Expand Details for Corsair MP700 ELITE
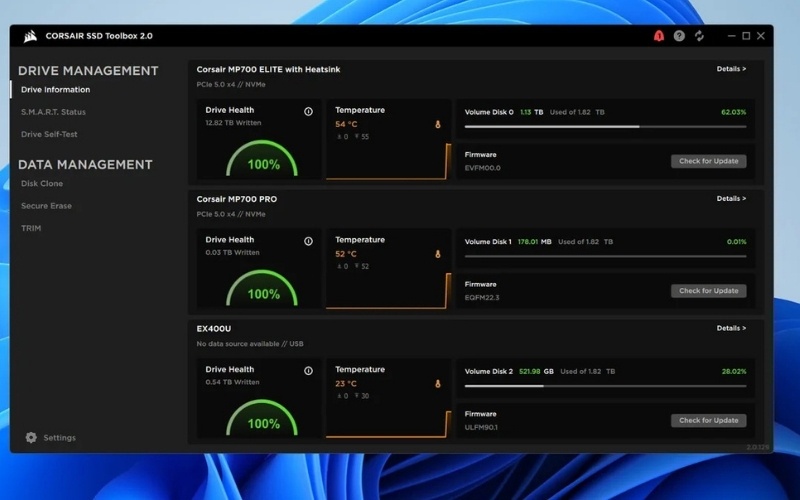 [x=731, y=69]
